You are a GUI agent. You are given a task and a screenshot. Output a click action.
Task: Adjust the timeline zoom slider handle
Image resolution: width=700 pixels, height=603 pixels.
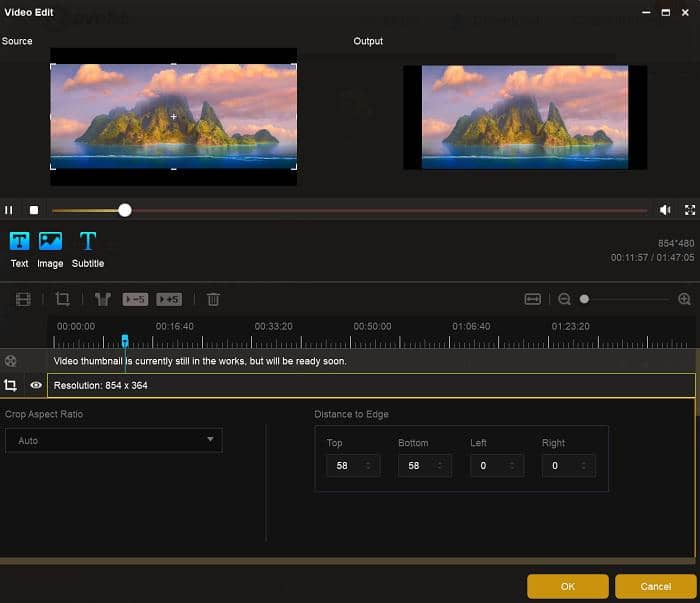(584, 299)
